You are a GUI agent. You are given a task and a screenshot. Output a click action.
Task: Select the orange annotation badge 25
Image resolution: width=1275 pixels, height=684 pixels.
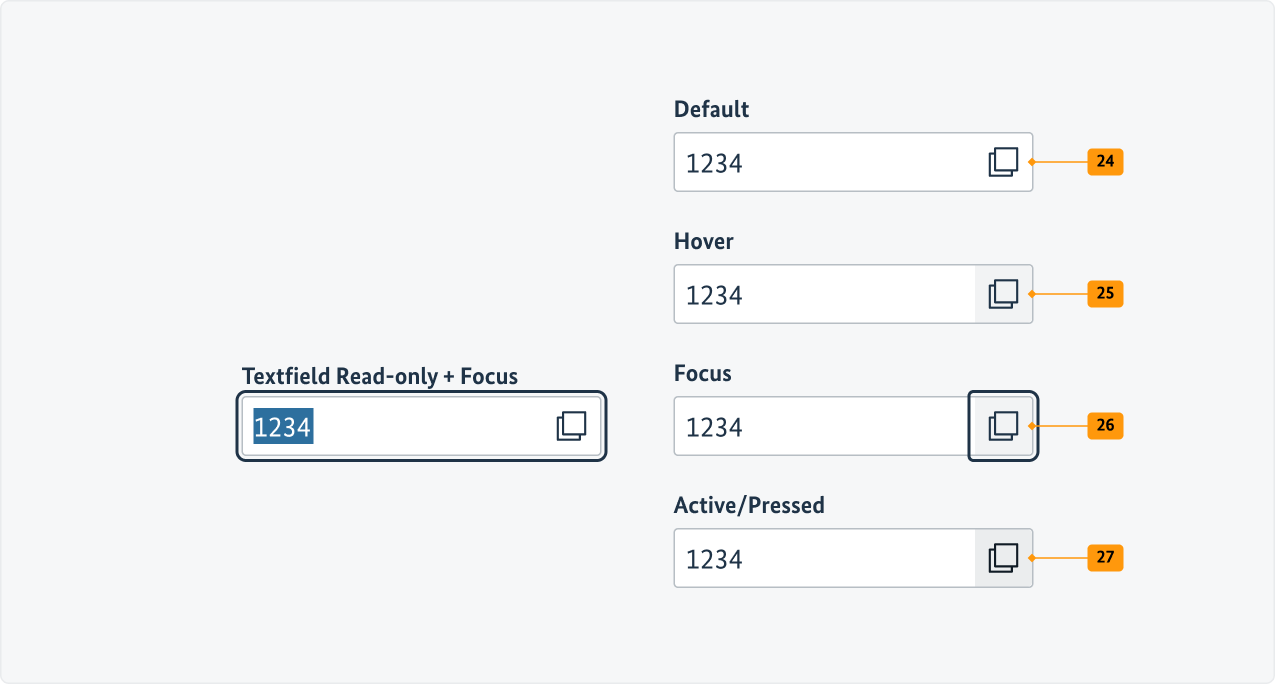tap(1105, 294)
